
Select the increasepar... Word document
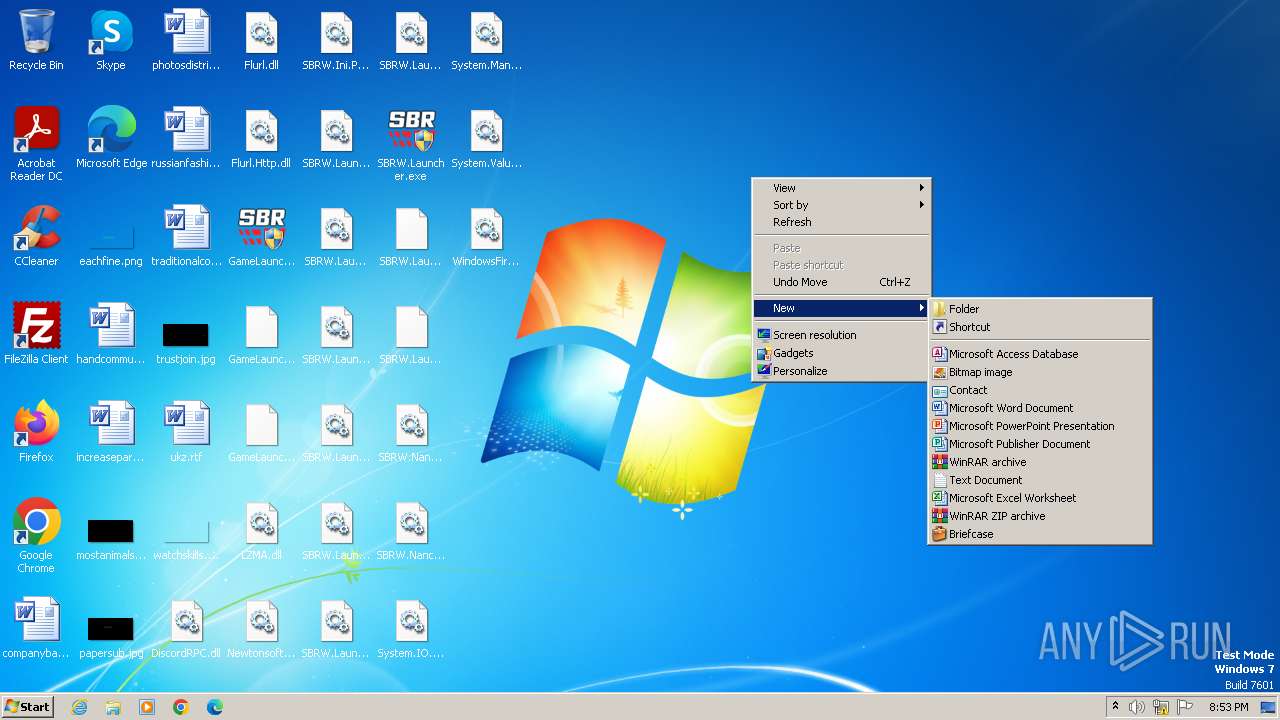coord(111,432)
